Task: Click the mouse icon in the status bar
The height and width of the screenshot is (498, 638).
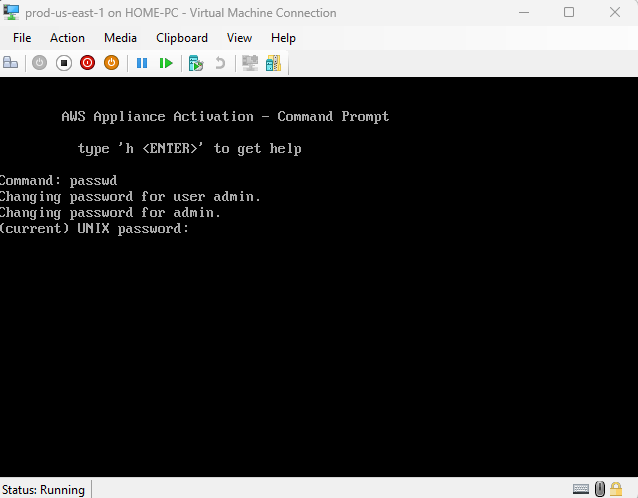Action: pyautogui.click(x=601, y=489)
